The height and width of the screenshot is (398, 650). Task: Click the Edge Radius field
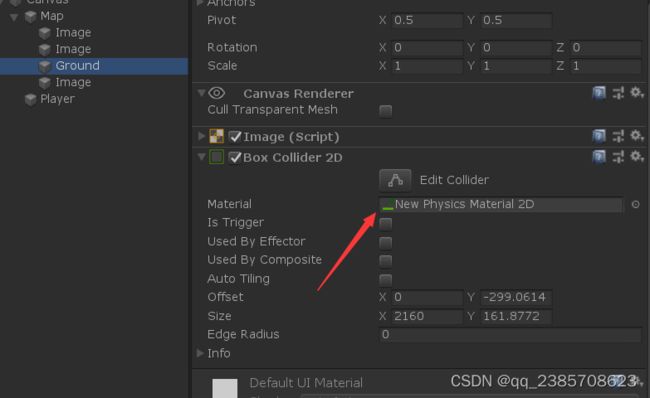pyautogui.click(x=510, y=335)
